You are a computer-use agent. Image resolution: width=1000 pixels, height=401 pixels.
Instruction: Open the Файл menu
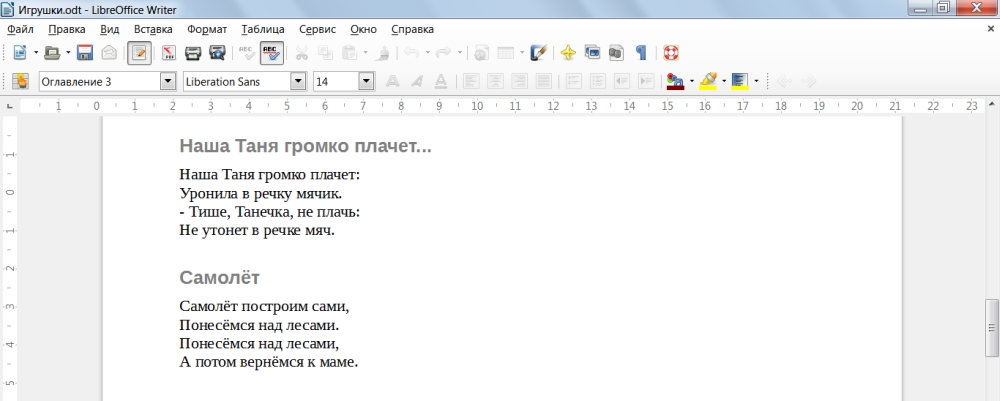tap(20, 29)
